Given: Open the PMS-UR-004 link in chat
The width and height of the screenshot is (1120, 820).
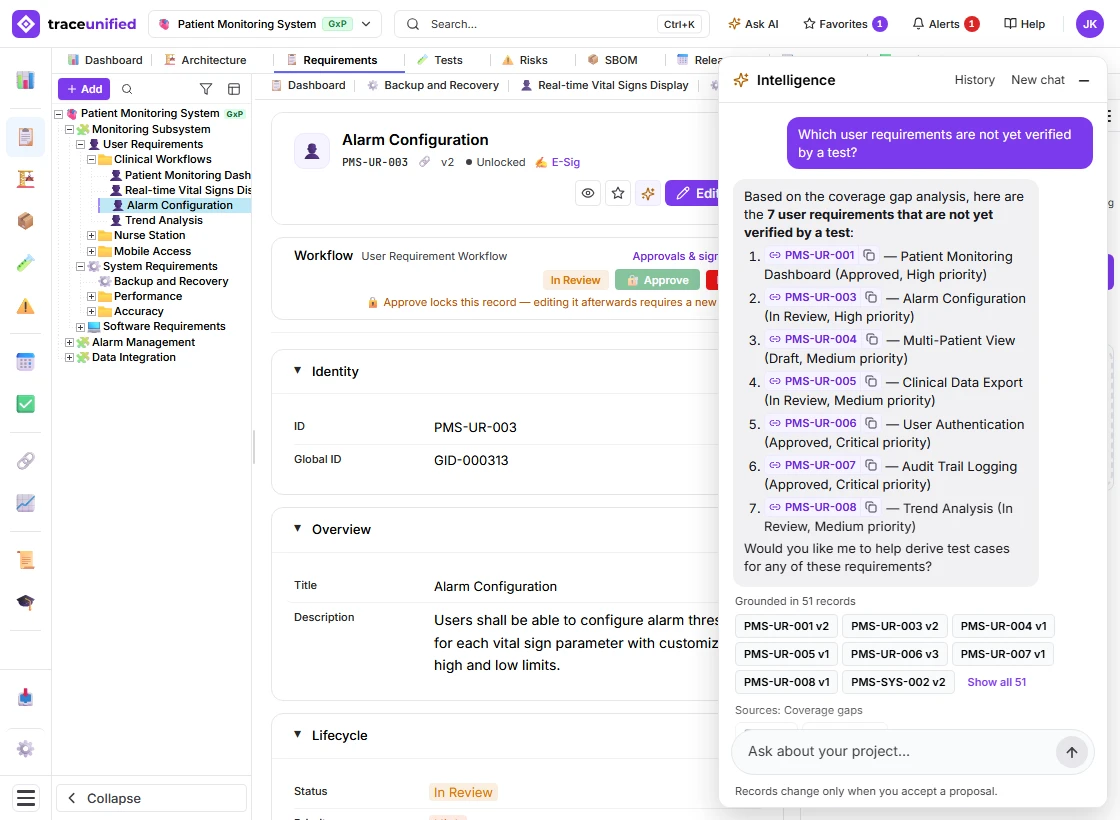Looking at the screenshot, I should 812,339.
